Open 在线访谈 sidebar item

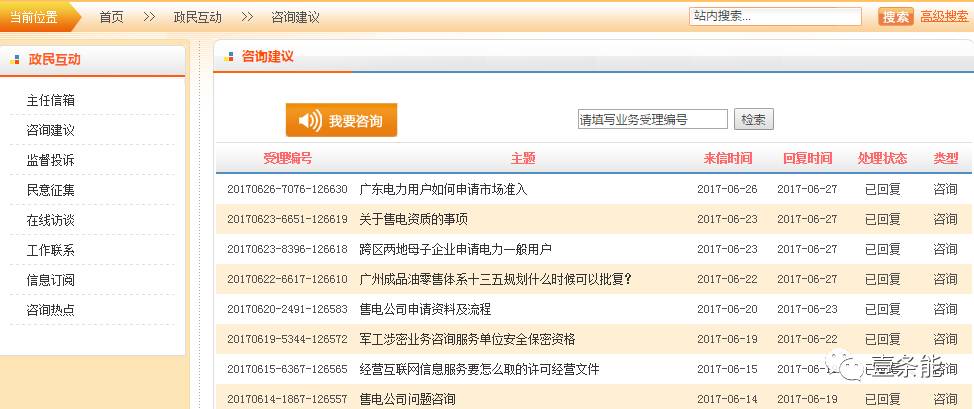pyautogui.click(x=51, y=220)
